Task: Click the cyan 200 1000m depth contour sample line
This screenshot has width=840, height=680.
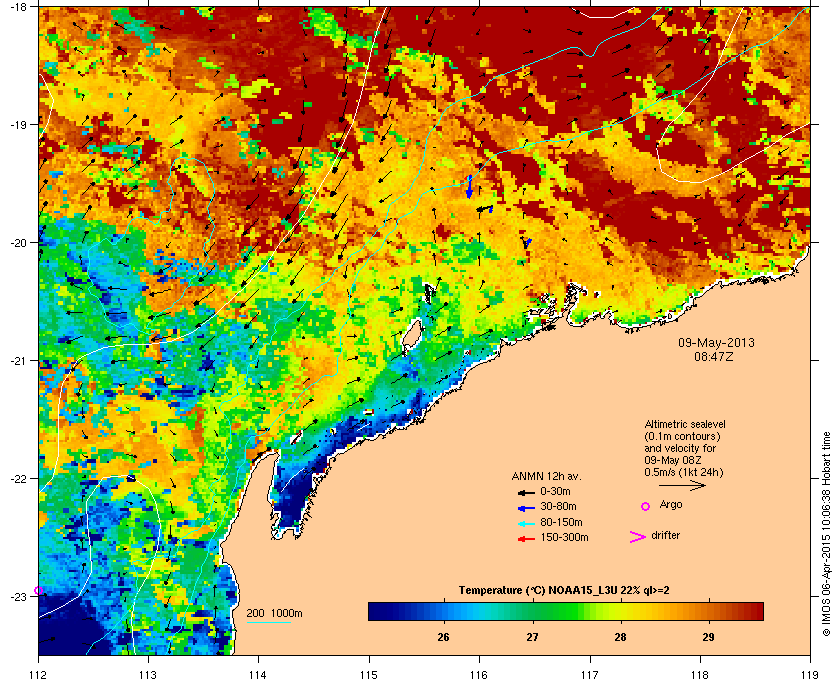Action: click(268, 622)
